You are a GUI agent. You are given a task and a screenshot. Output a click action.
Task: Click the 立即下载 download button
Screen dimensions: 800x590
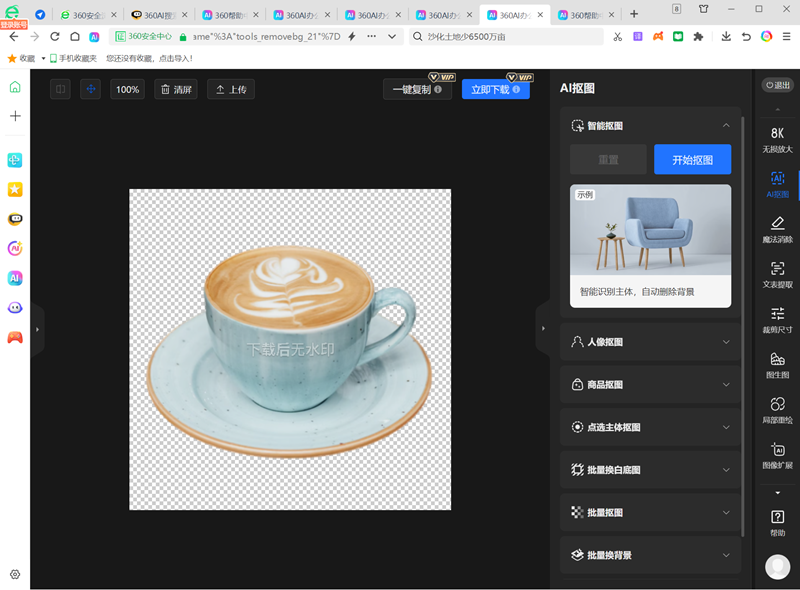[x=495, y=90]
